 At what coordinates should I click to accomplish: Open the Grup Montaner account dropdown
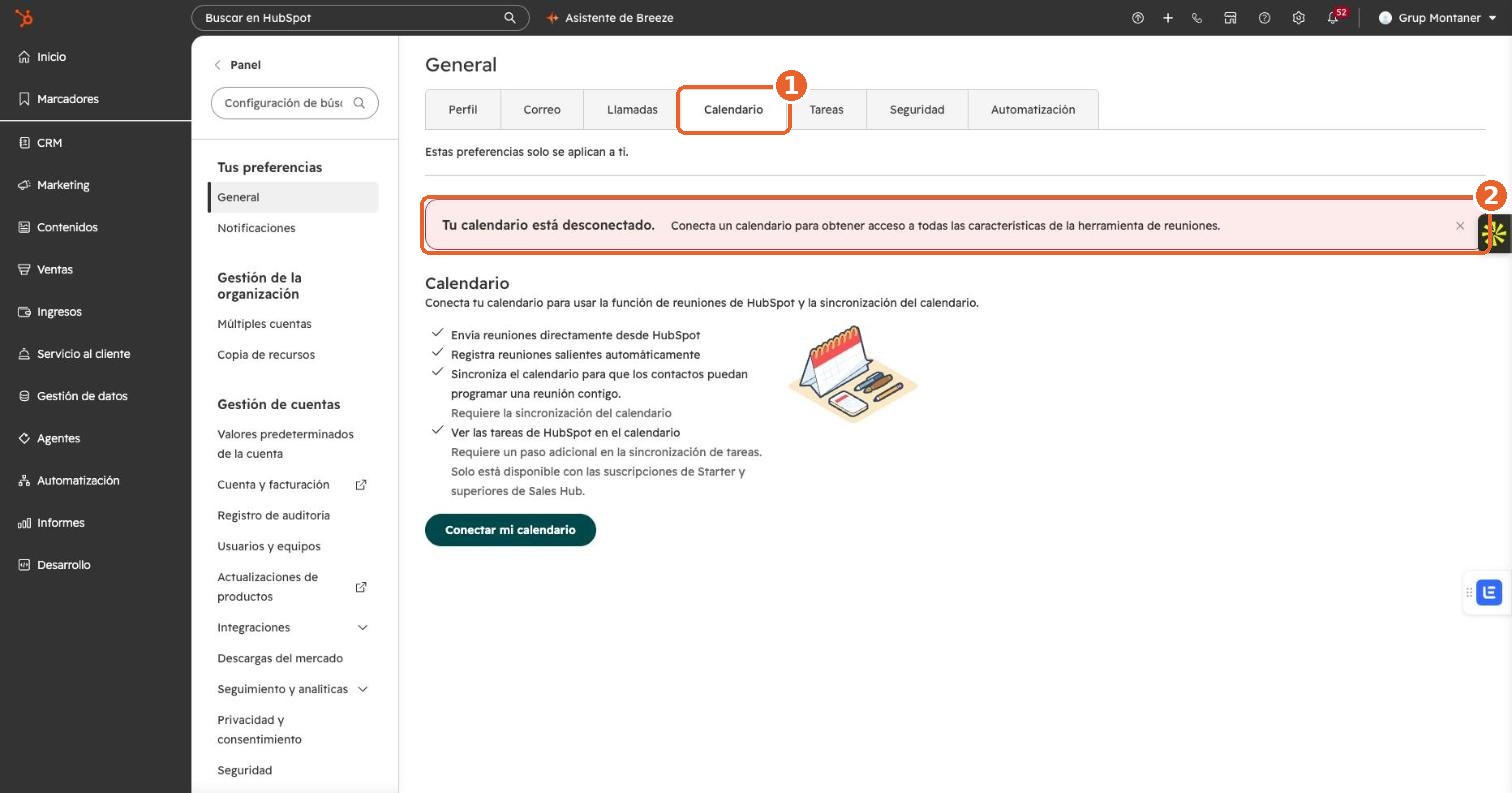[1438, 18]
